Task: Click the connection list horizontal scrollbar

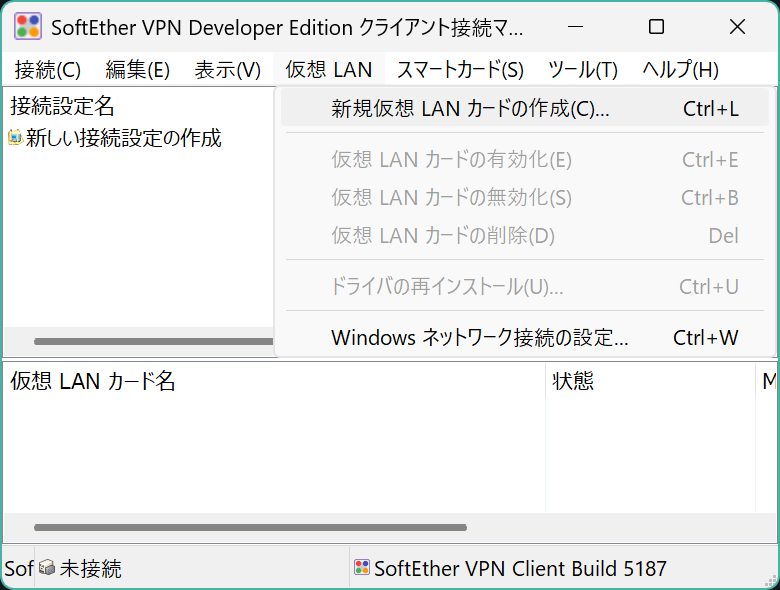Action: (x=150, y=341)
